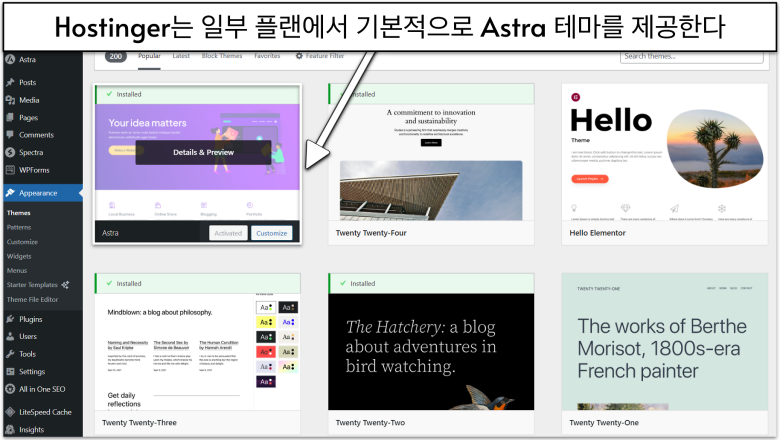Click the Comments speech bubble icon
The image size is (780, 440).
9,135
